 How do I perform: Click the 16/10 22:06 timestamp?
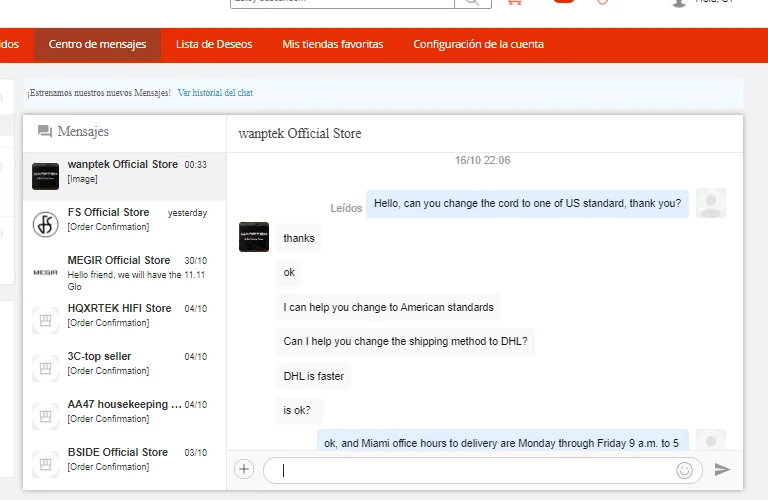[x=482, y=161]
